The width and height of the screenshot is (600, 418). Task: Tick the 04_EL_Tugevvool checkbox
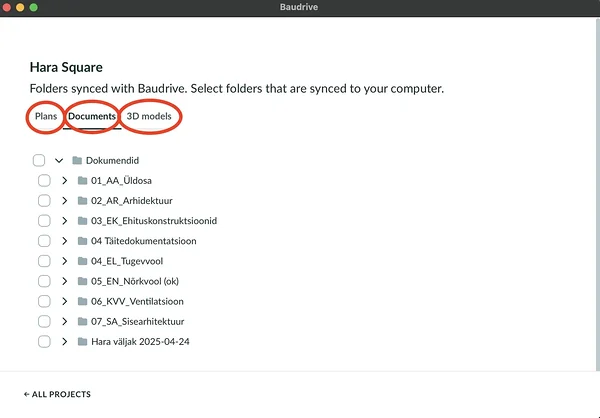click(x=44, y=261)
